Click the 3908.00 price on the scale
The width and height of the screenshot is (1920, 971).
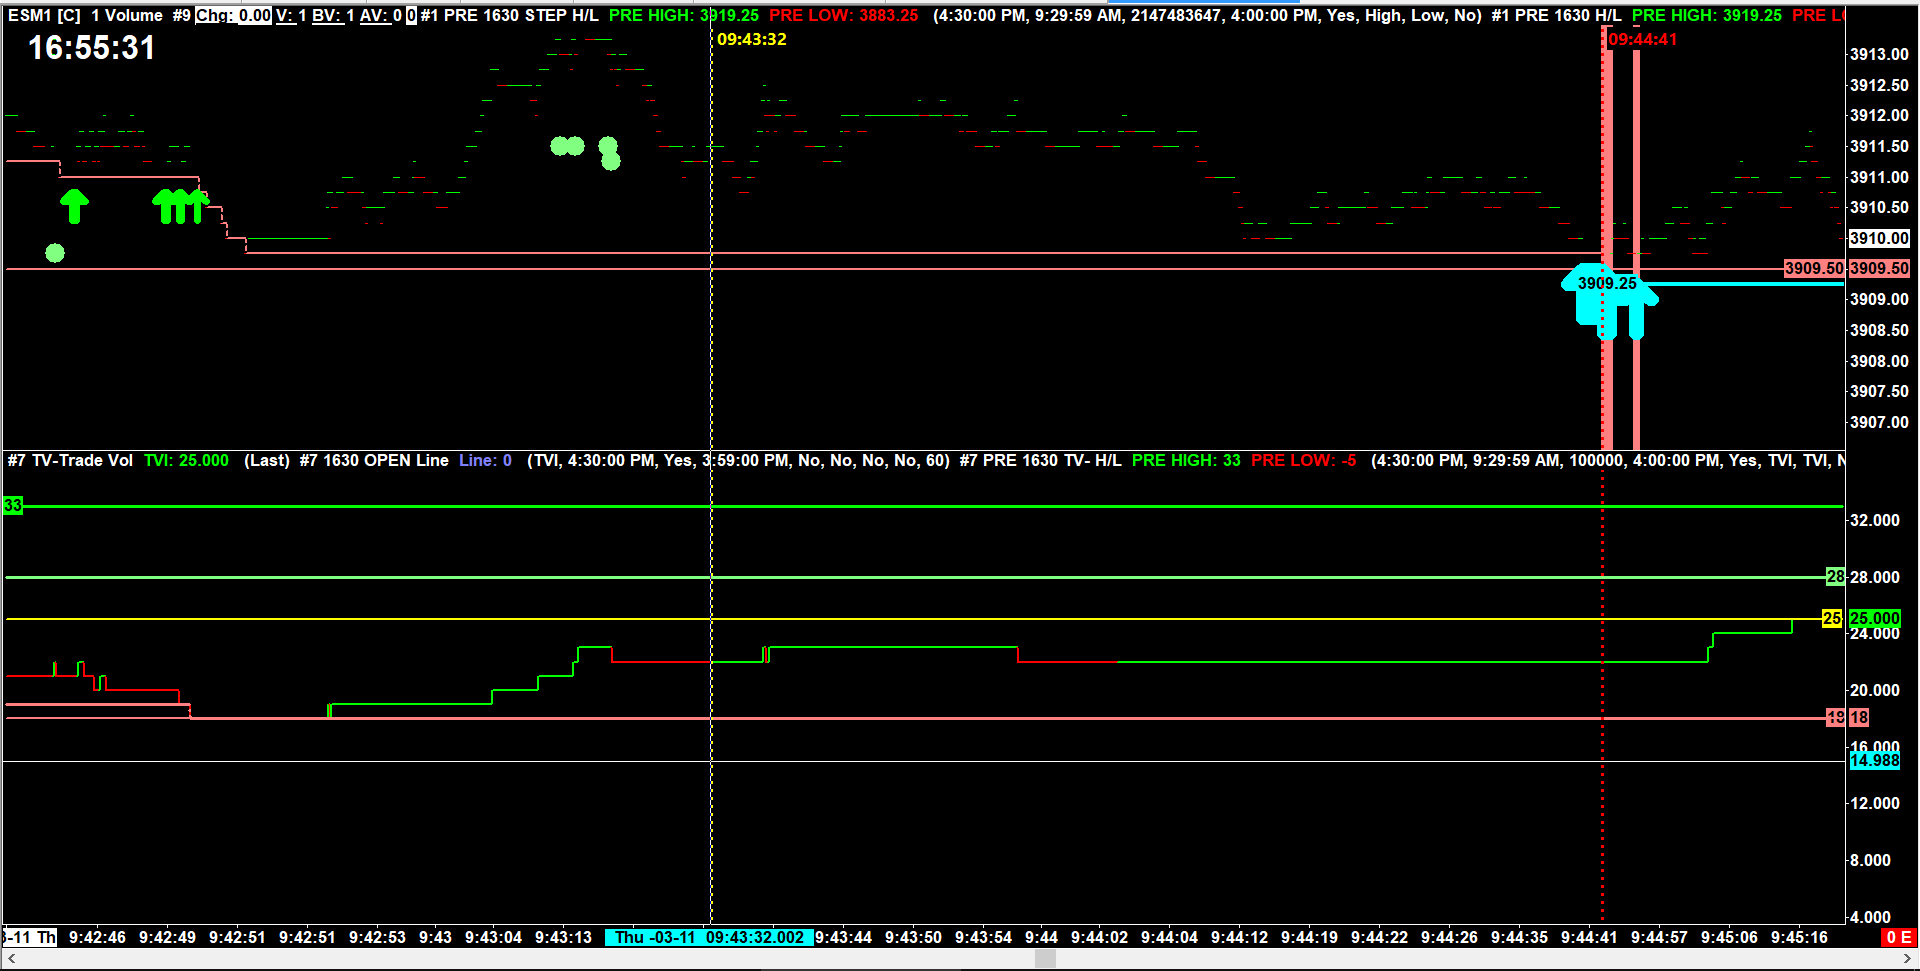pyautogui.click(x=1879, y=361)
